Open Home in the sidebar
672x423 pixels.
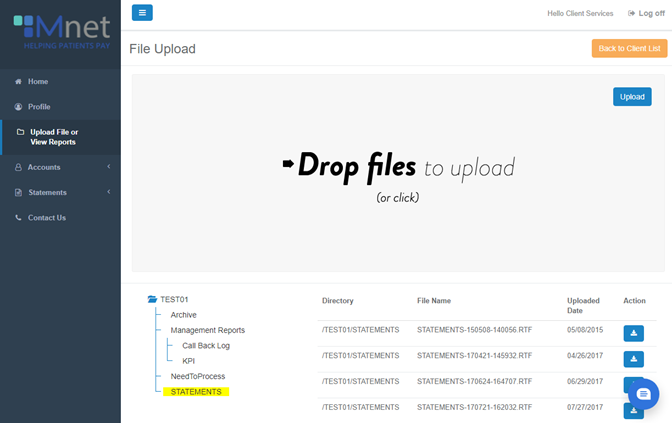[x=37, y=81]
